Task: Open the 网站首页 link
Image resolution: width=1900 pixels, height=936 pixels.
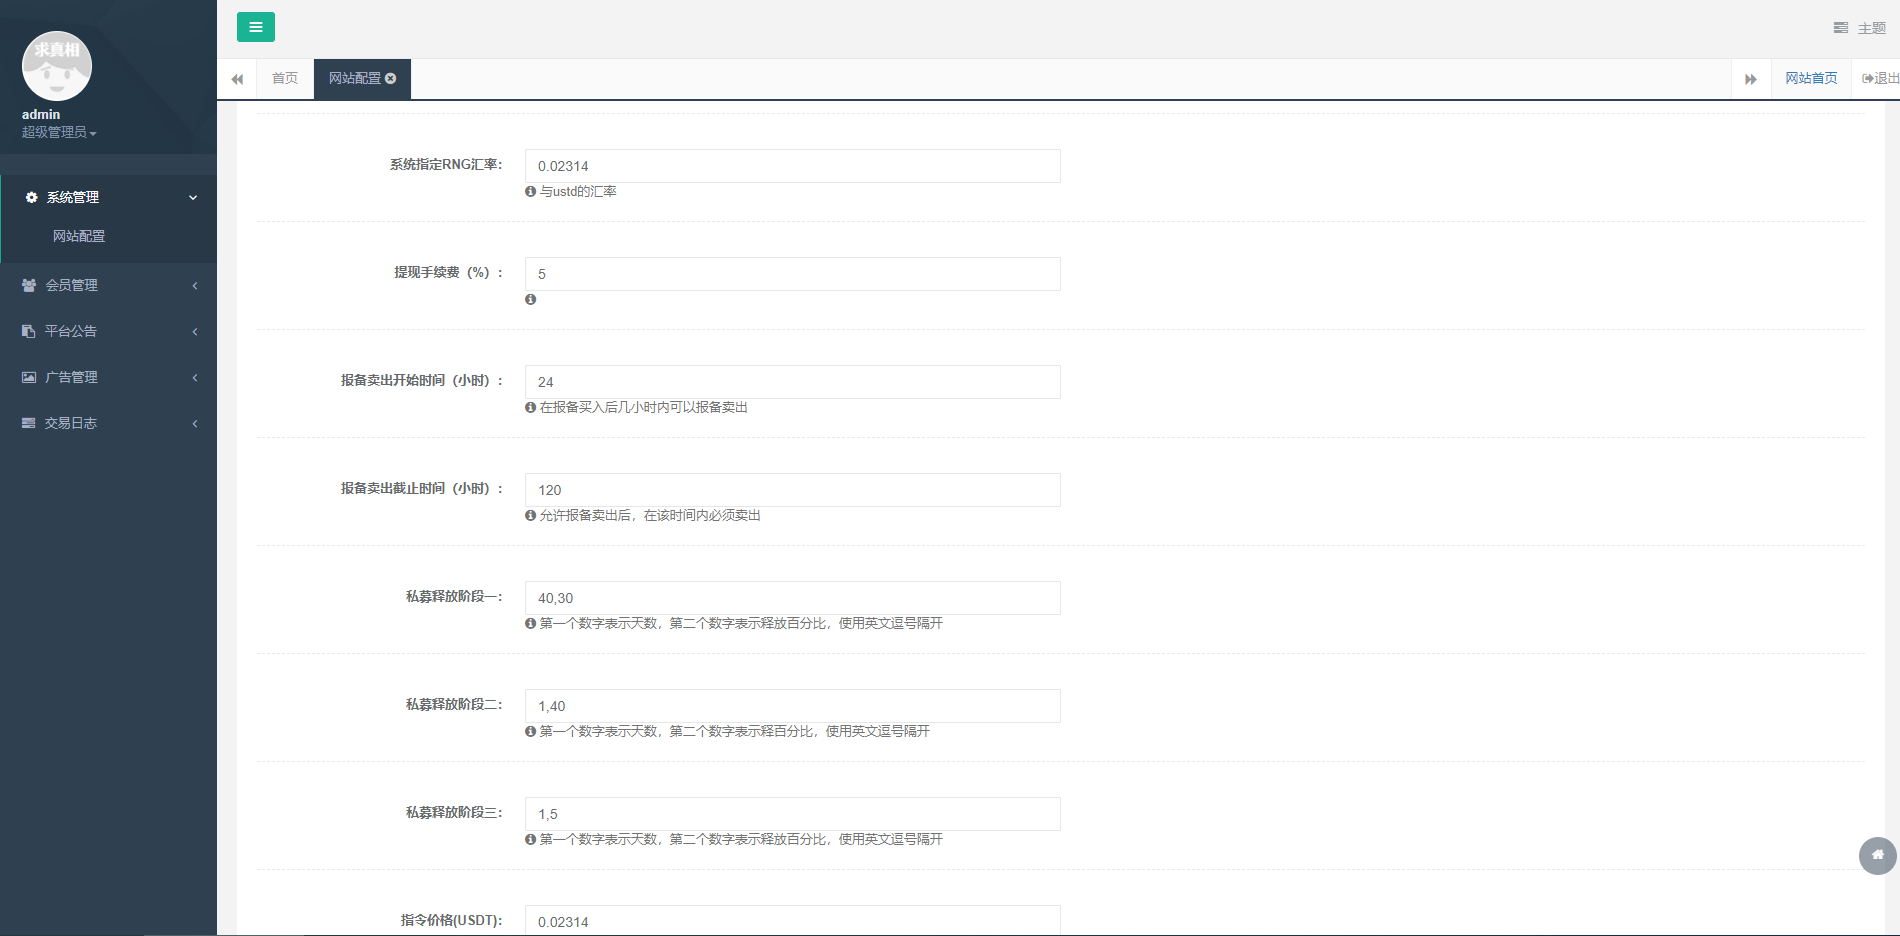Action: (x=1811, y=78)
